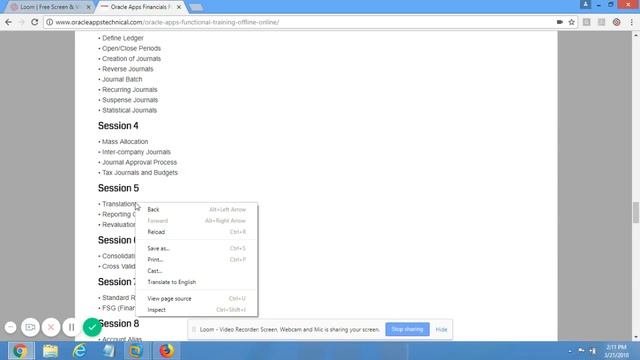Viewport: 640px width, 360px height.
Task: Click the first gray extension icon in the toolbar
Action: pos(587,22)
